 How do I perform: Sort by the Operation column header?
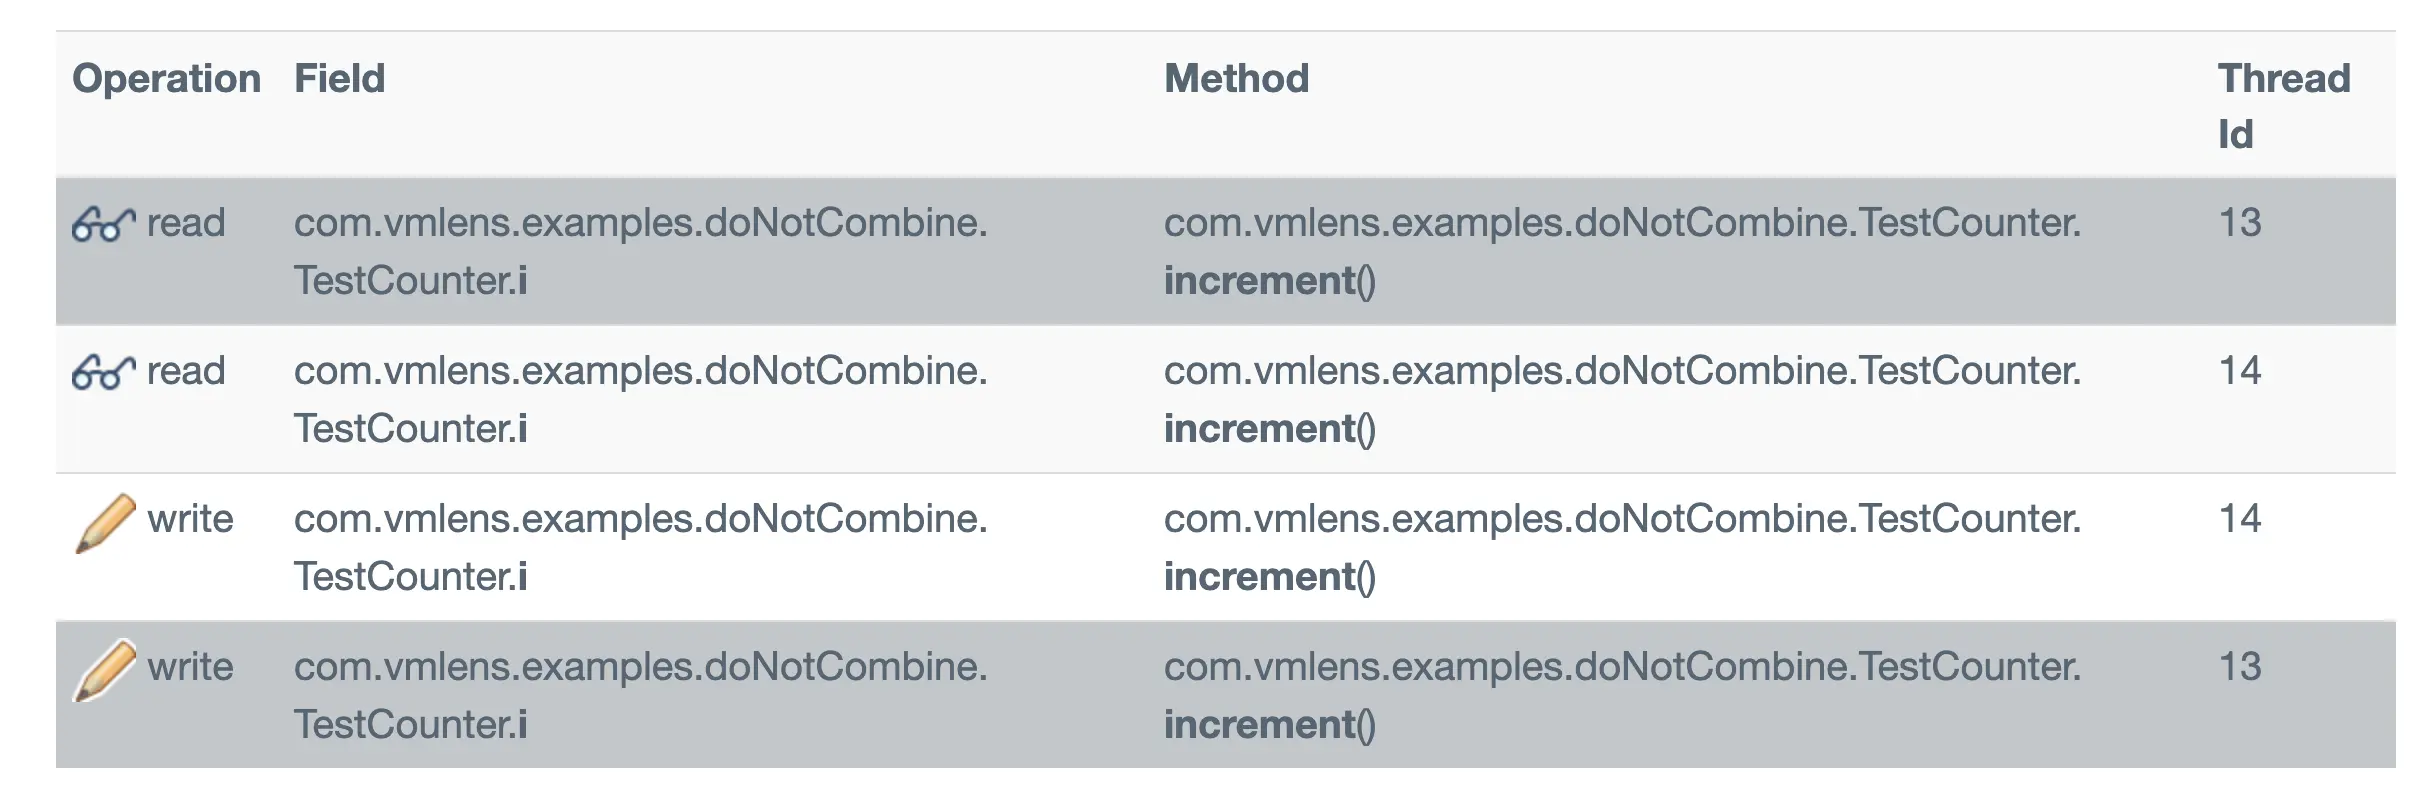(x=166, y=79)
